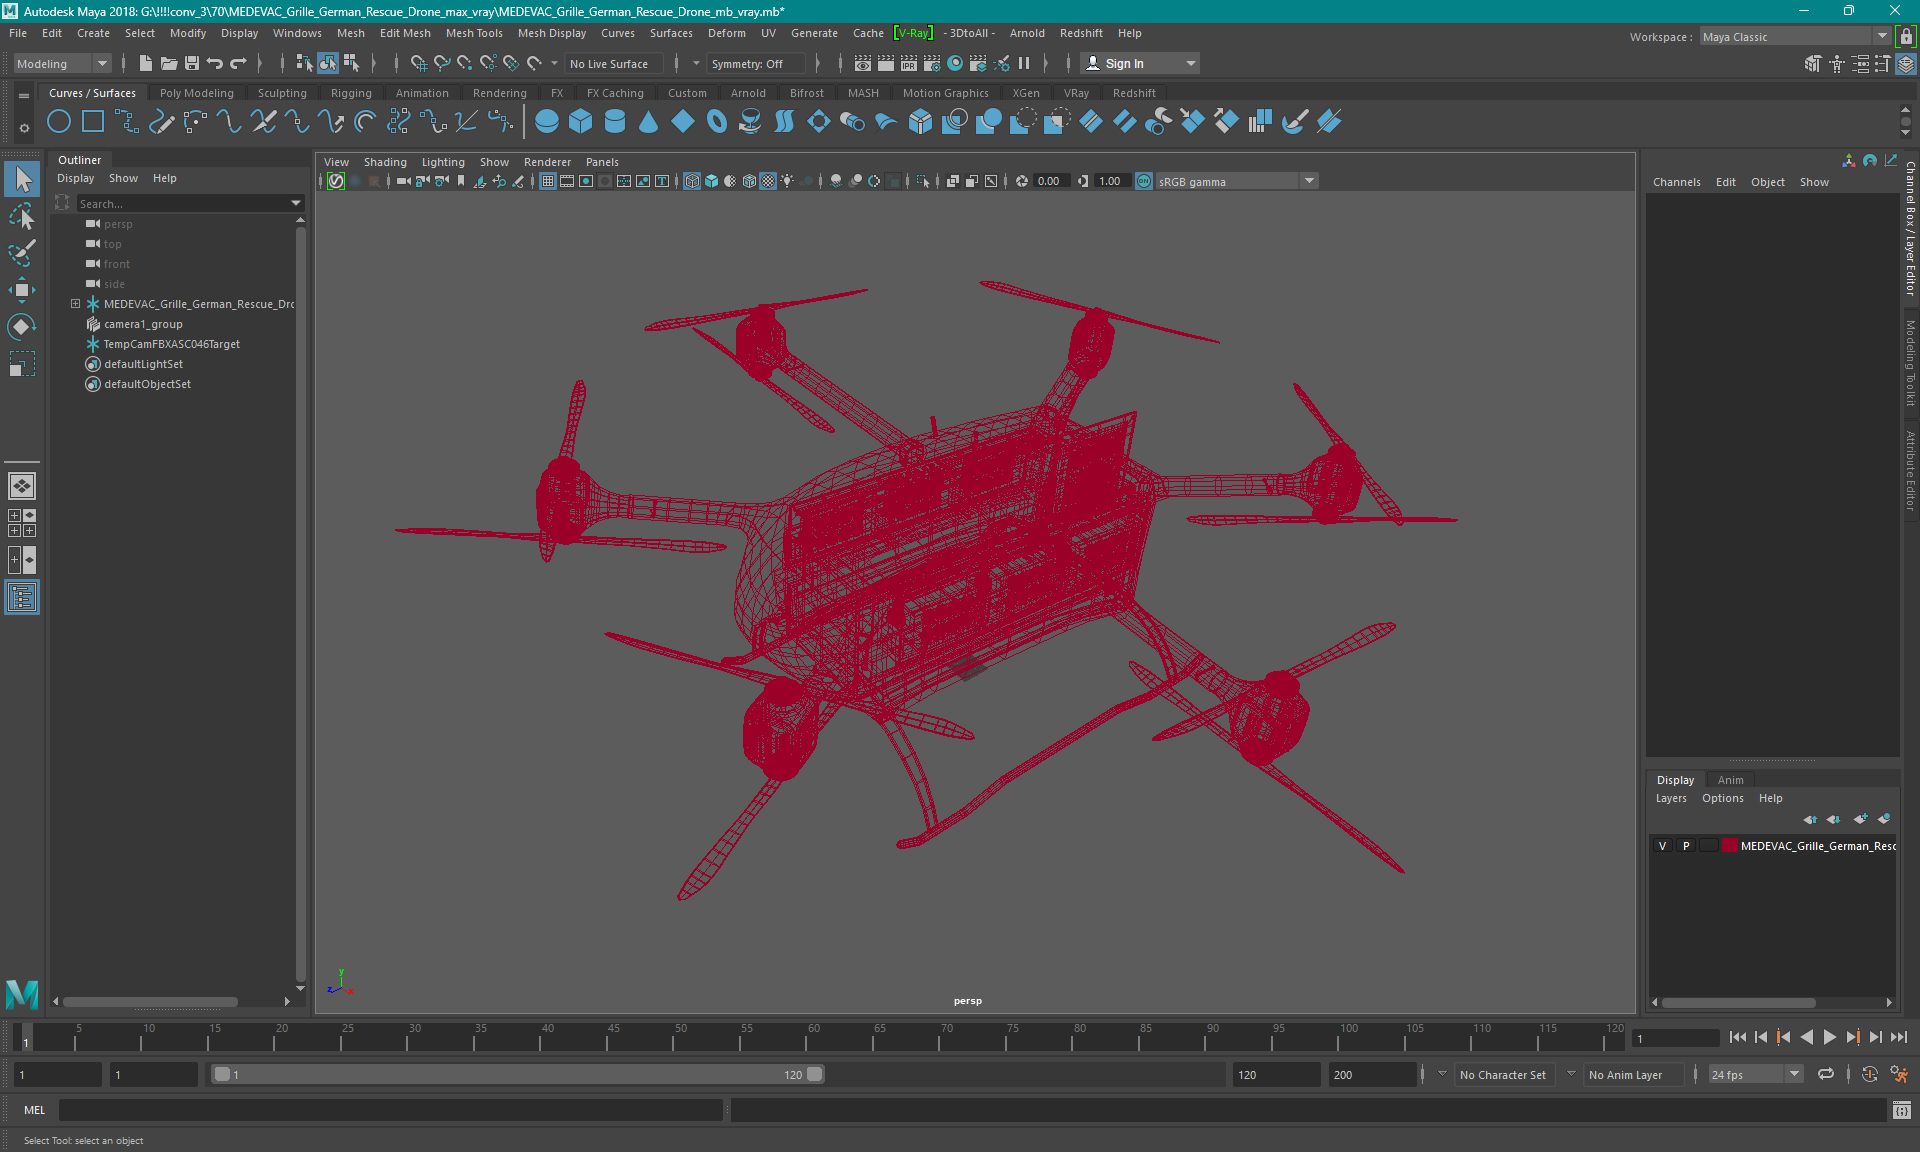This screenshot has height=1152, width=1920.
Task: Click the Anim tab in panel
Action: [1729, 779]
